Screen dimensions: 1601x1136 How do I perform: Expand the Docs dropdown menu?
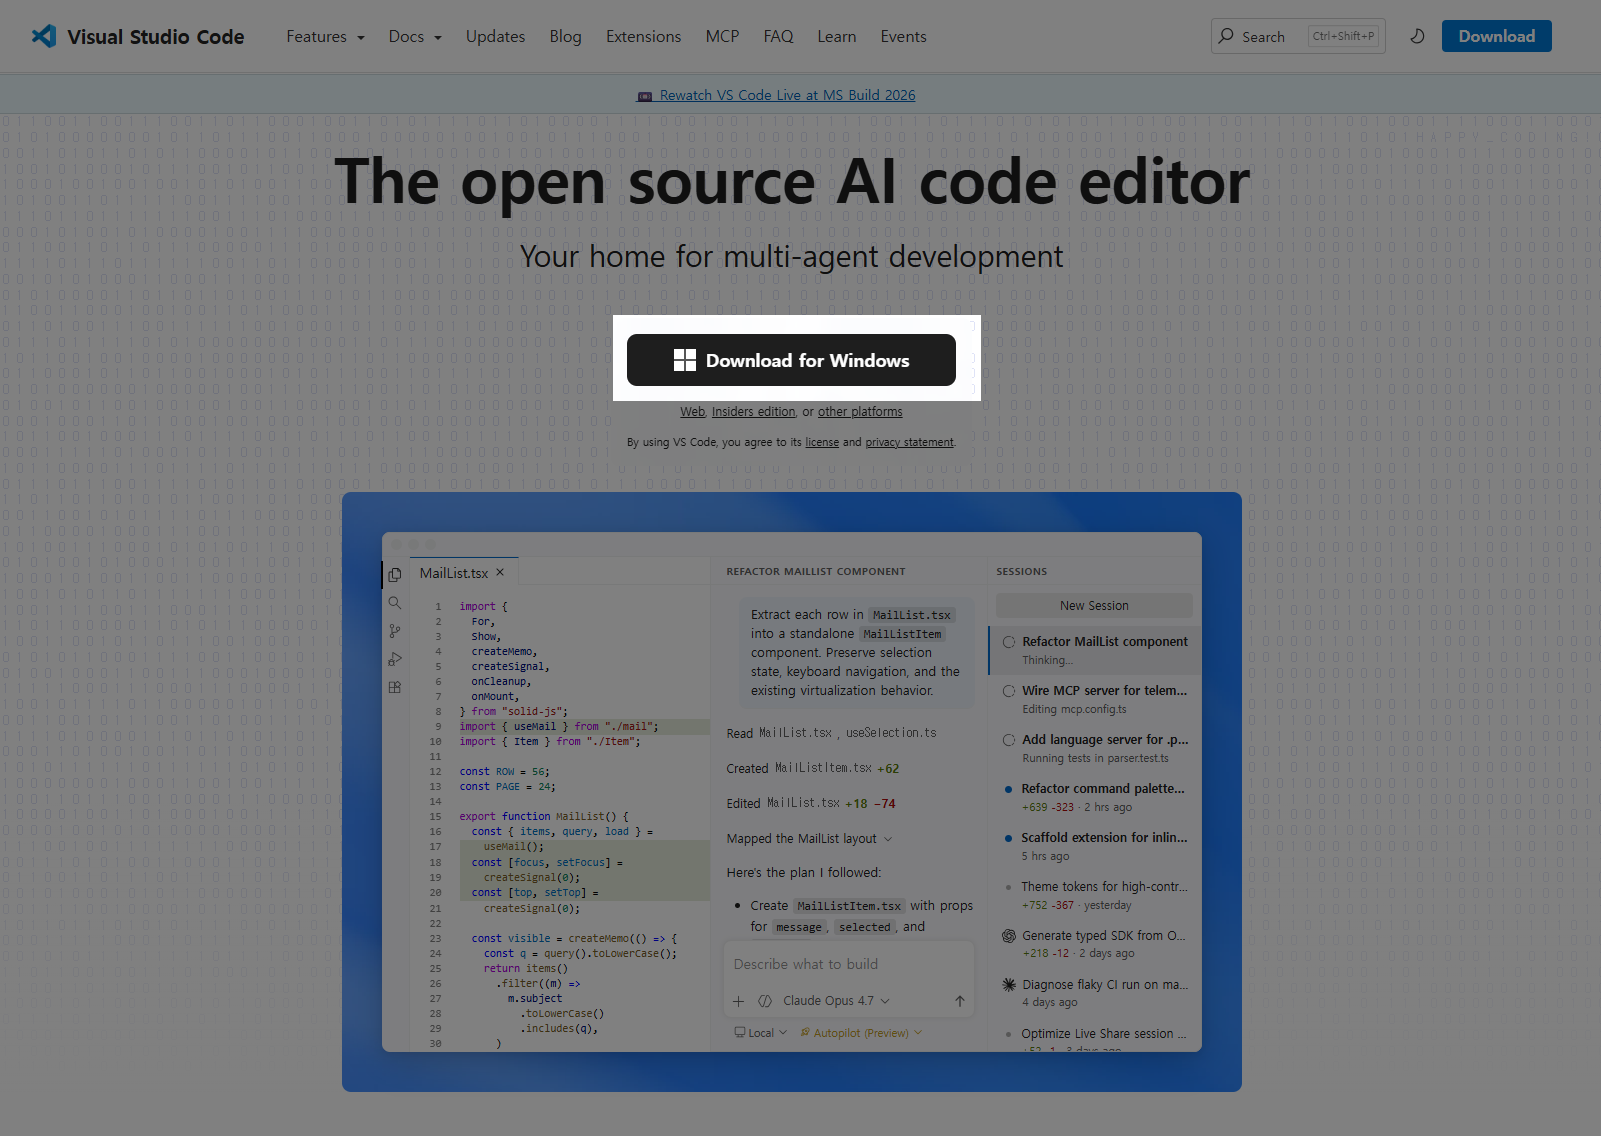tap(415, 36)
